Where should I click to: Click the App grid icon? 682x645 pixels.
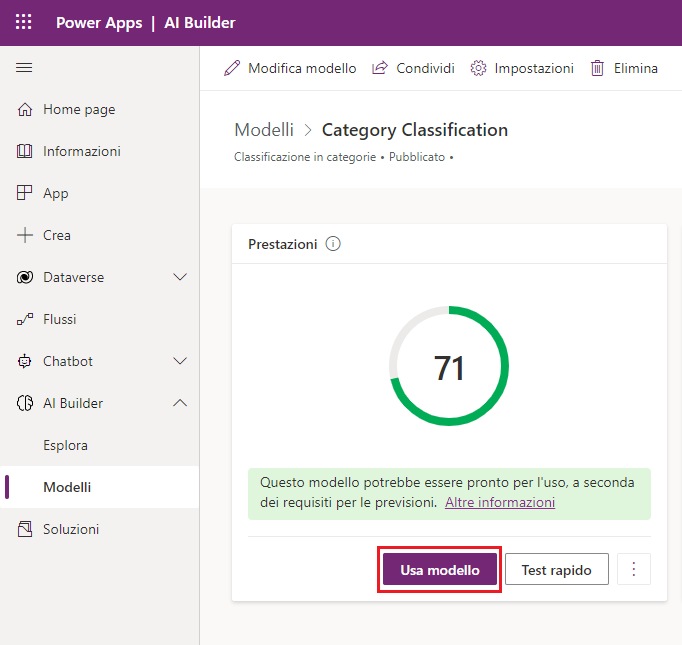tap(24, 193)
